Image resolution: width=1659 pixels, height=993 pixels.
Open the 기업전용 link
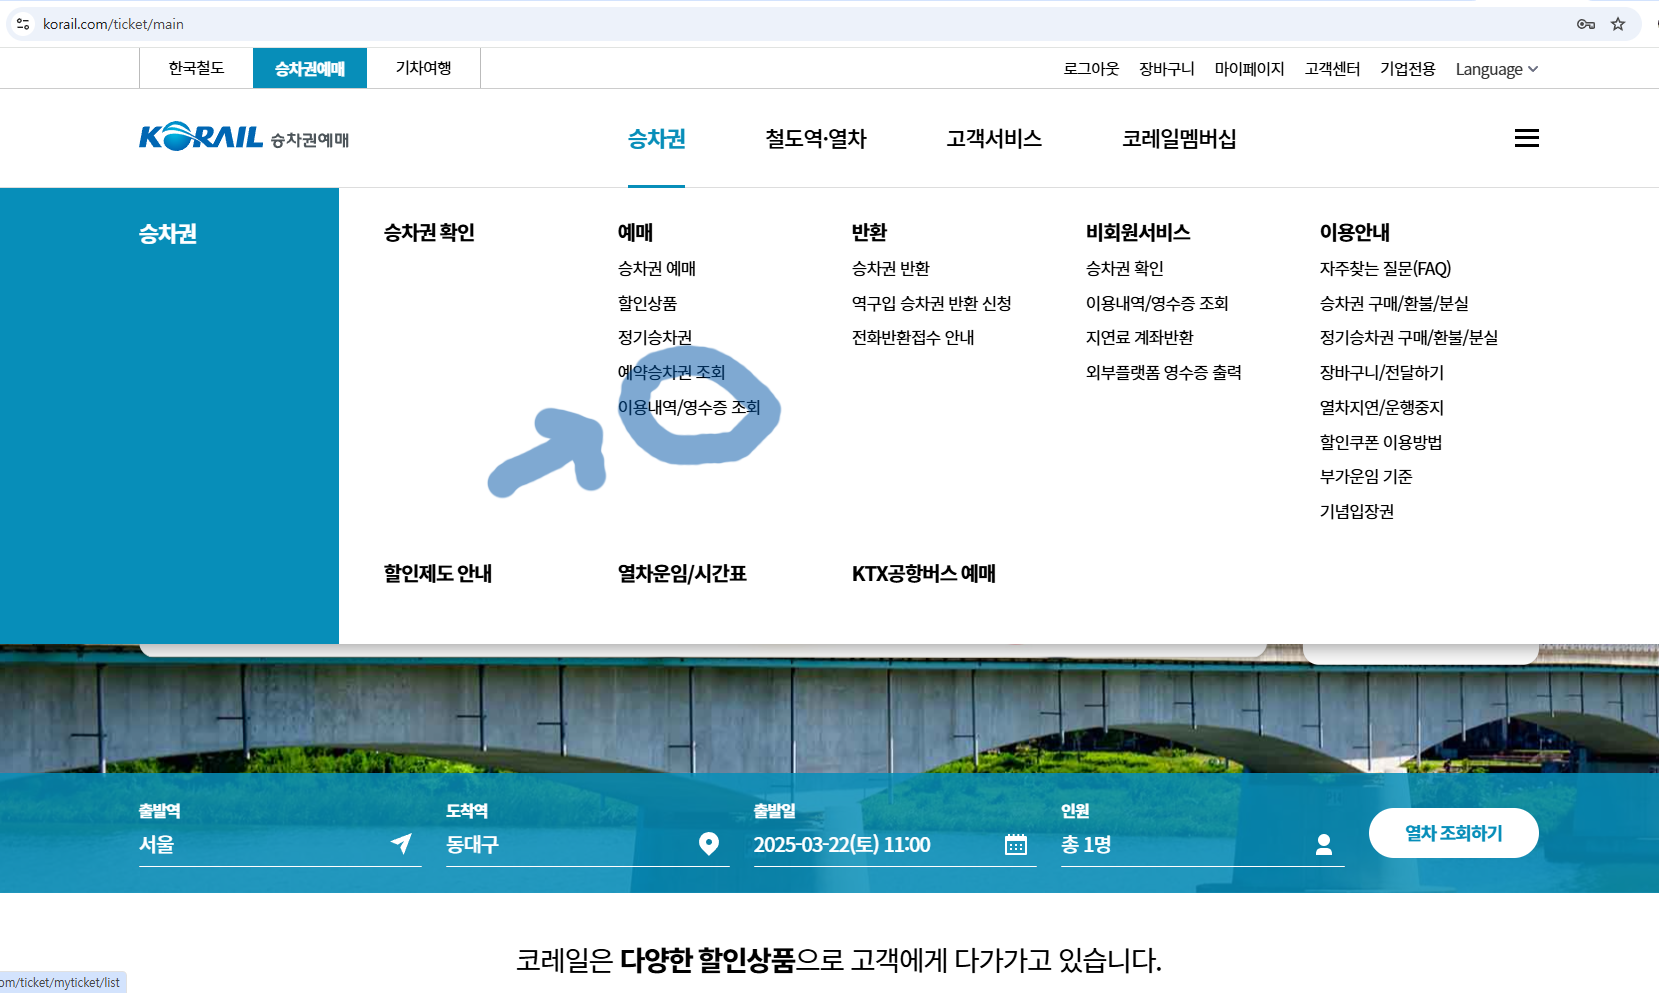[x=1408, y=69]
